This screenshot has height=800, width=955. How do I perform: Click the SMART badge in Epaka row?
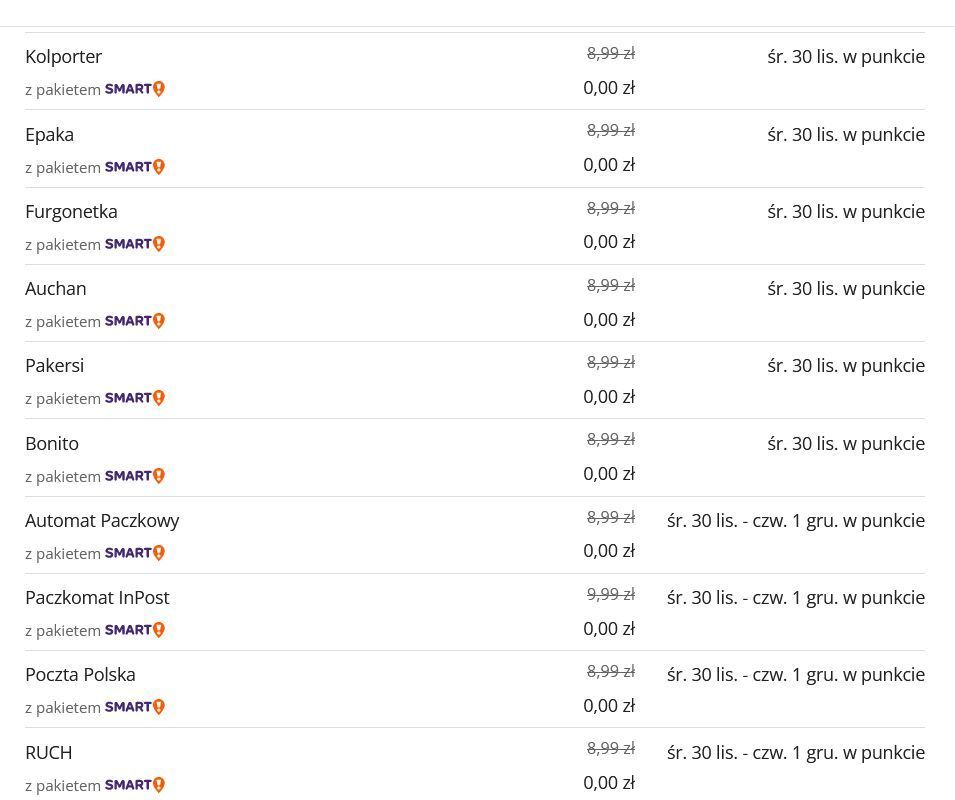[135, 167]
